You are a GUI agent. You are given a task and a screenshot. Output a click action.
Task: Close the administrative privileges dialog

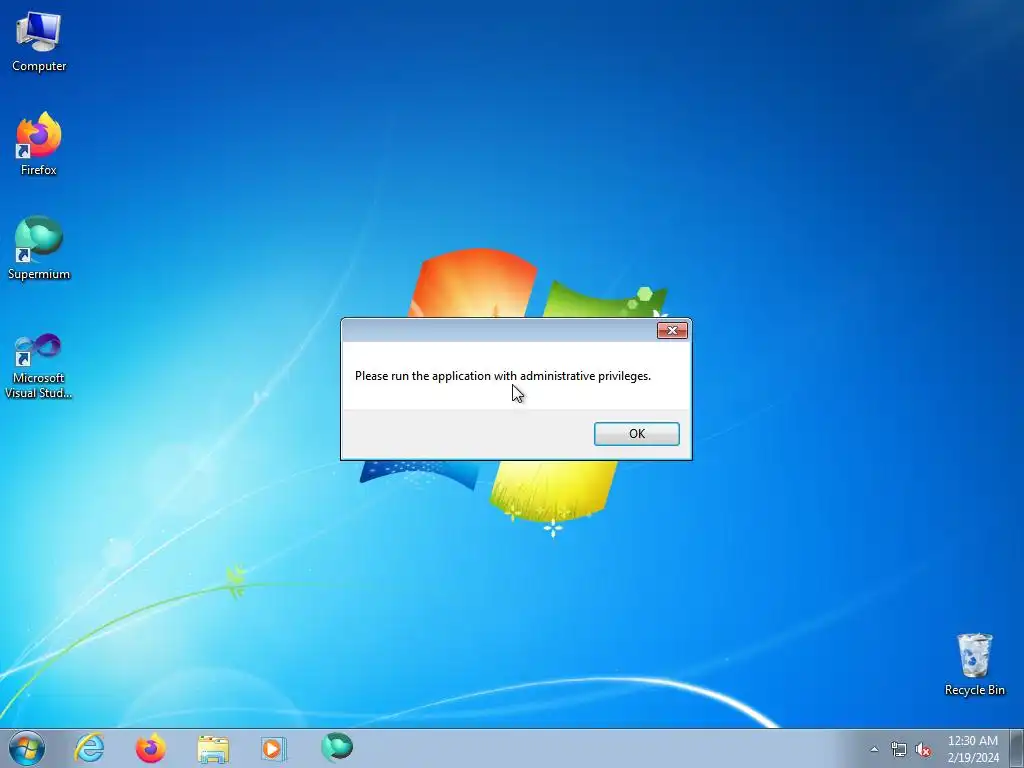point(672,330)
